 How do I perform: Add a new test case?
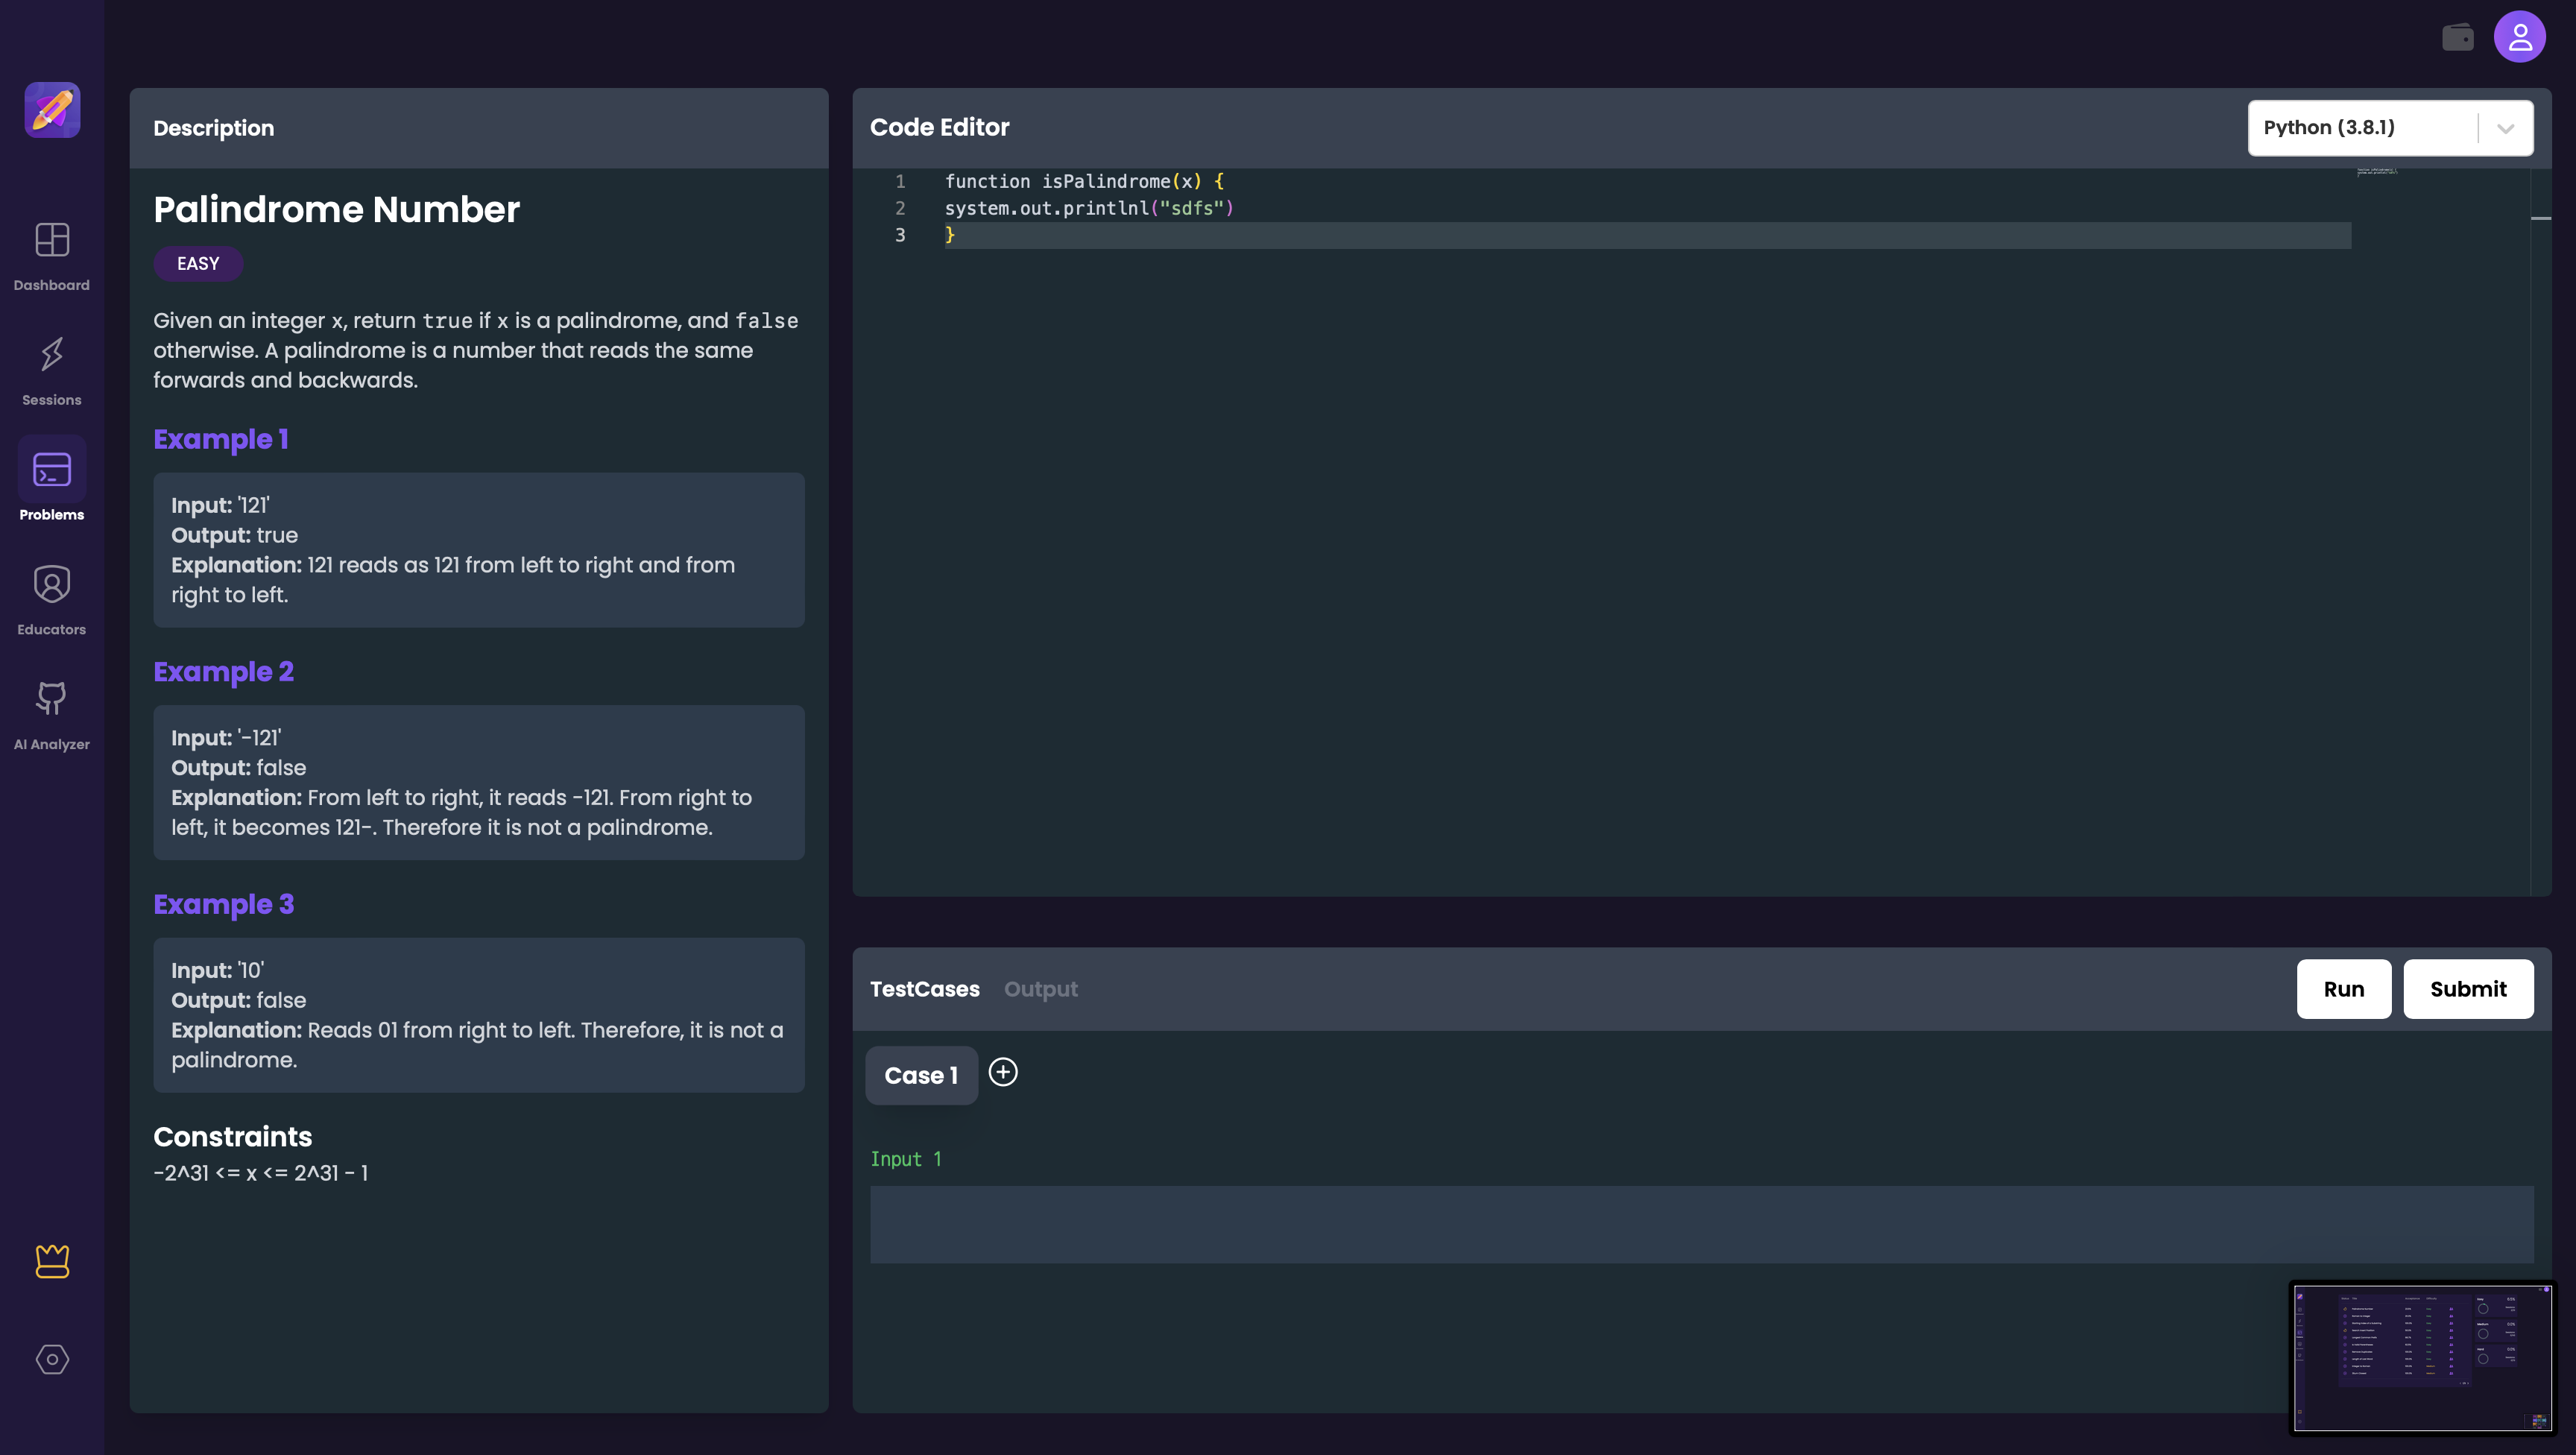coord(1003,1072)
